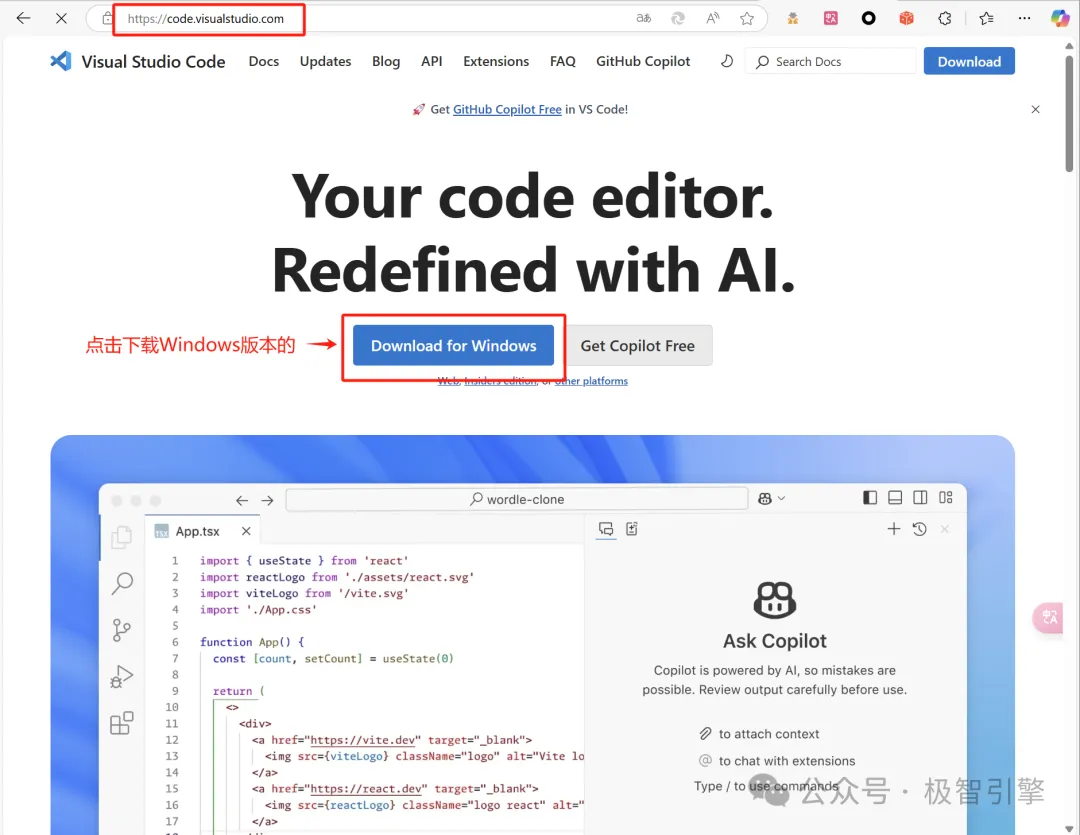Open the Source Control icon in the editor sidebar
Viewport: 1080px width, 835px height.
[122, 630]
